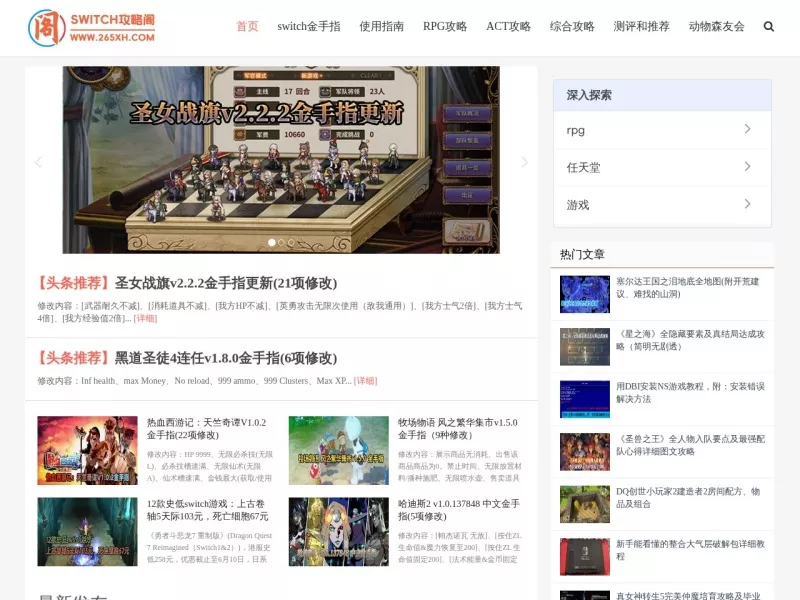Viewport: 800px width, 600px height.
Task: Open hot article 用DBI安装NS游戏教程
Action: [690, 392]
